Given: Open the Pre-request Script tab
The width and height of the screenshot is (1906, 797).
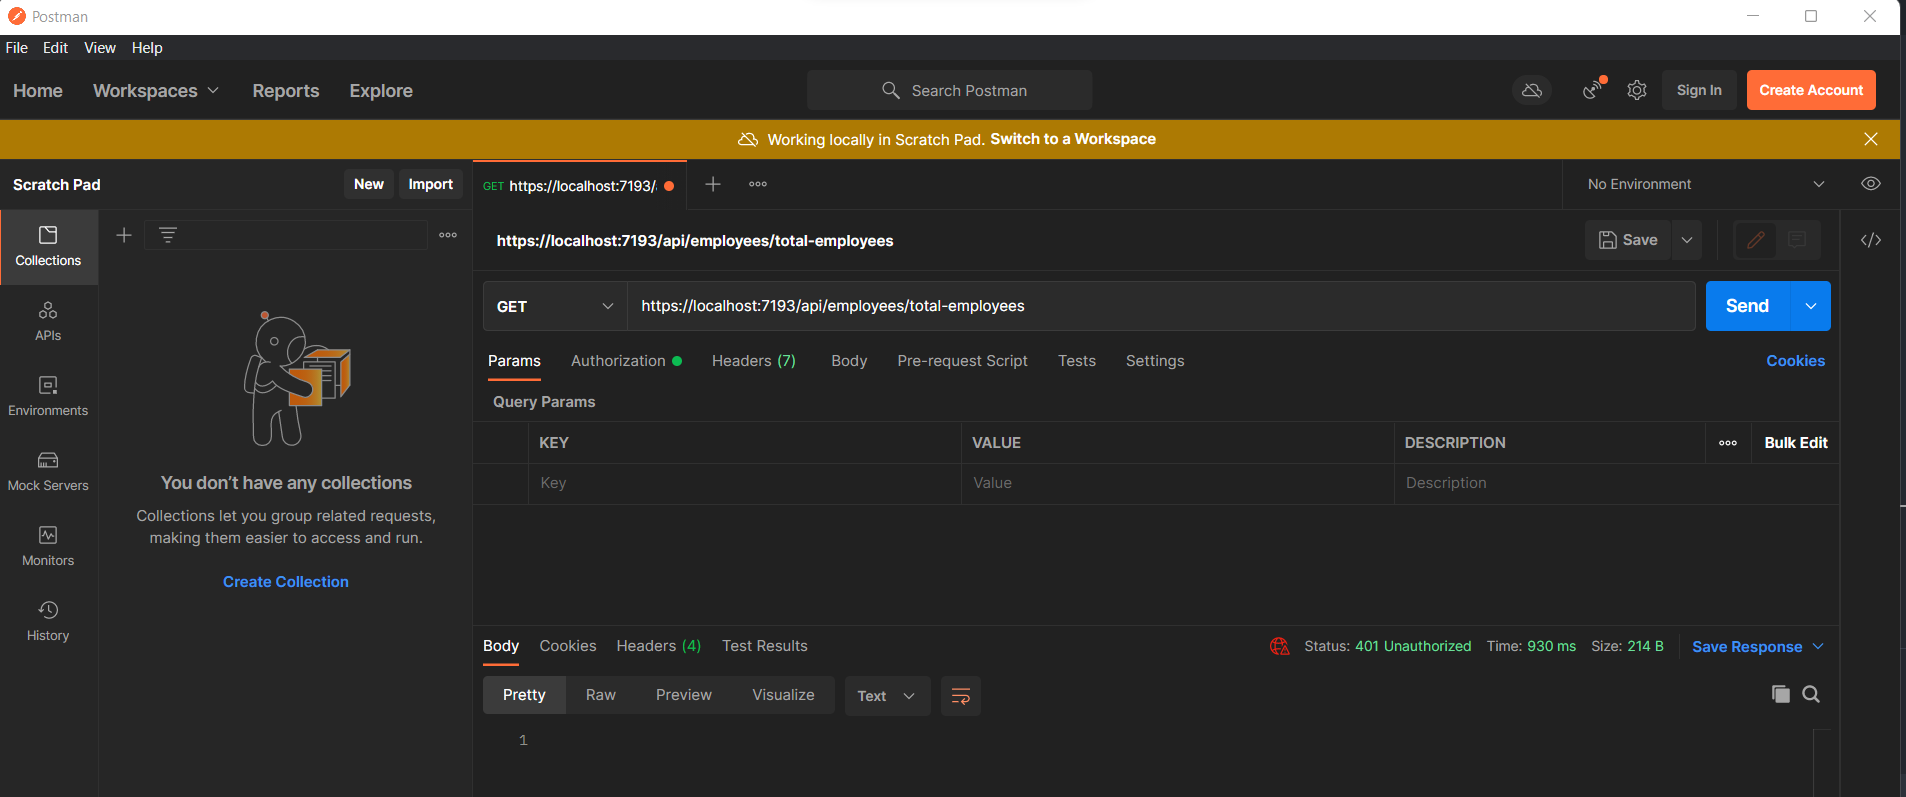Looking at the screenshot, I should coord(962,361).
